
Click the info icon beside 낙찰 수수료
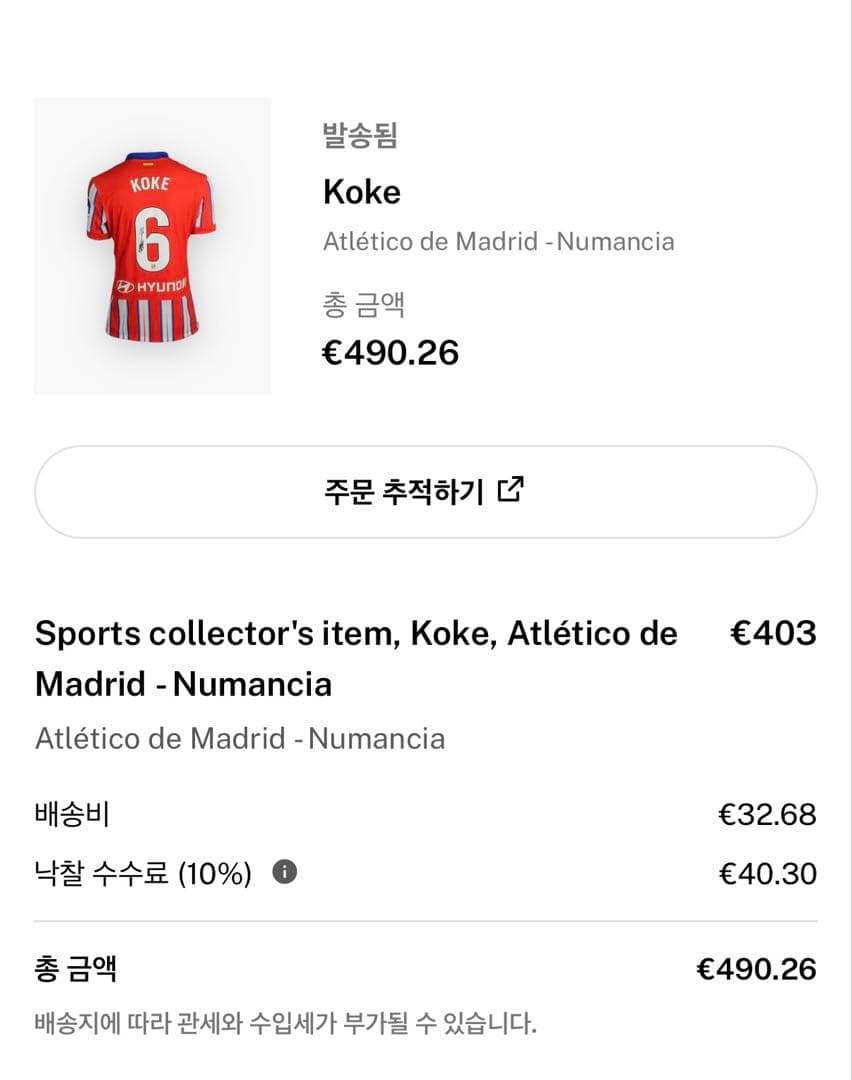284,873
